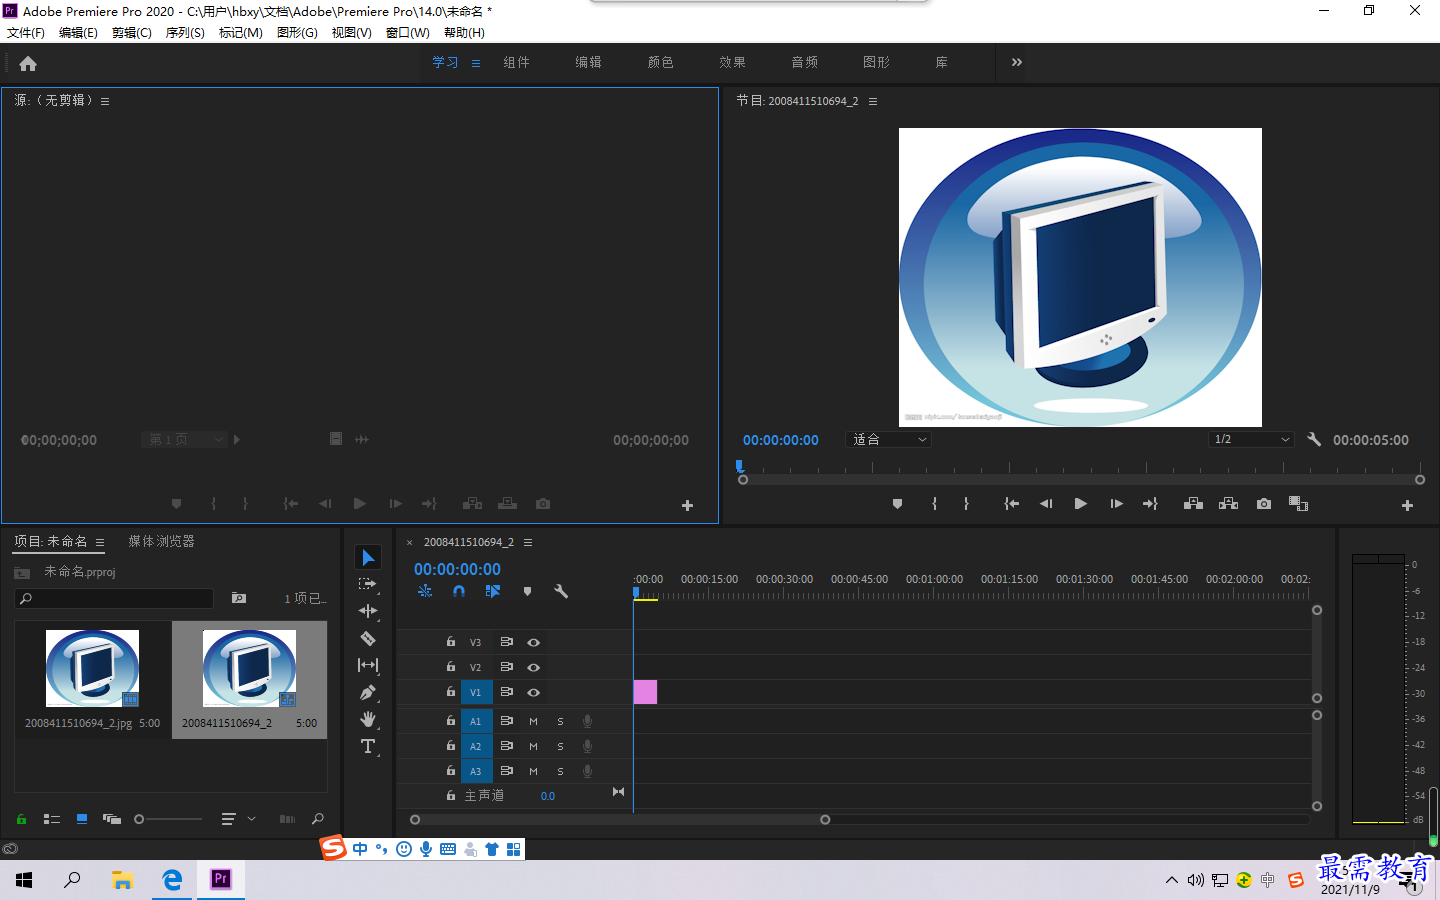Image resolution: width=1440 pixels, height=900 pixels.
Task: Open the Project panel menu
Action: [x=100, y=542]
